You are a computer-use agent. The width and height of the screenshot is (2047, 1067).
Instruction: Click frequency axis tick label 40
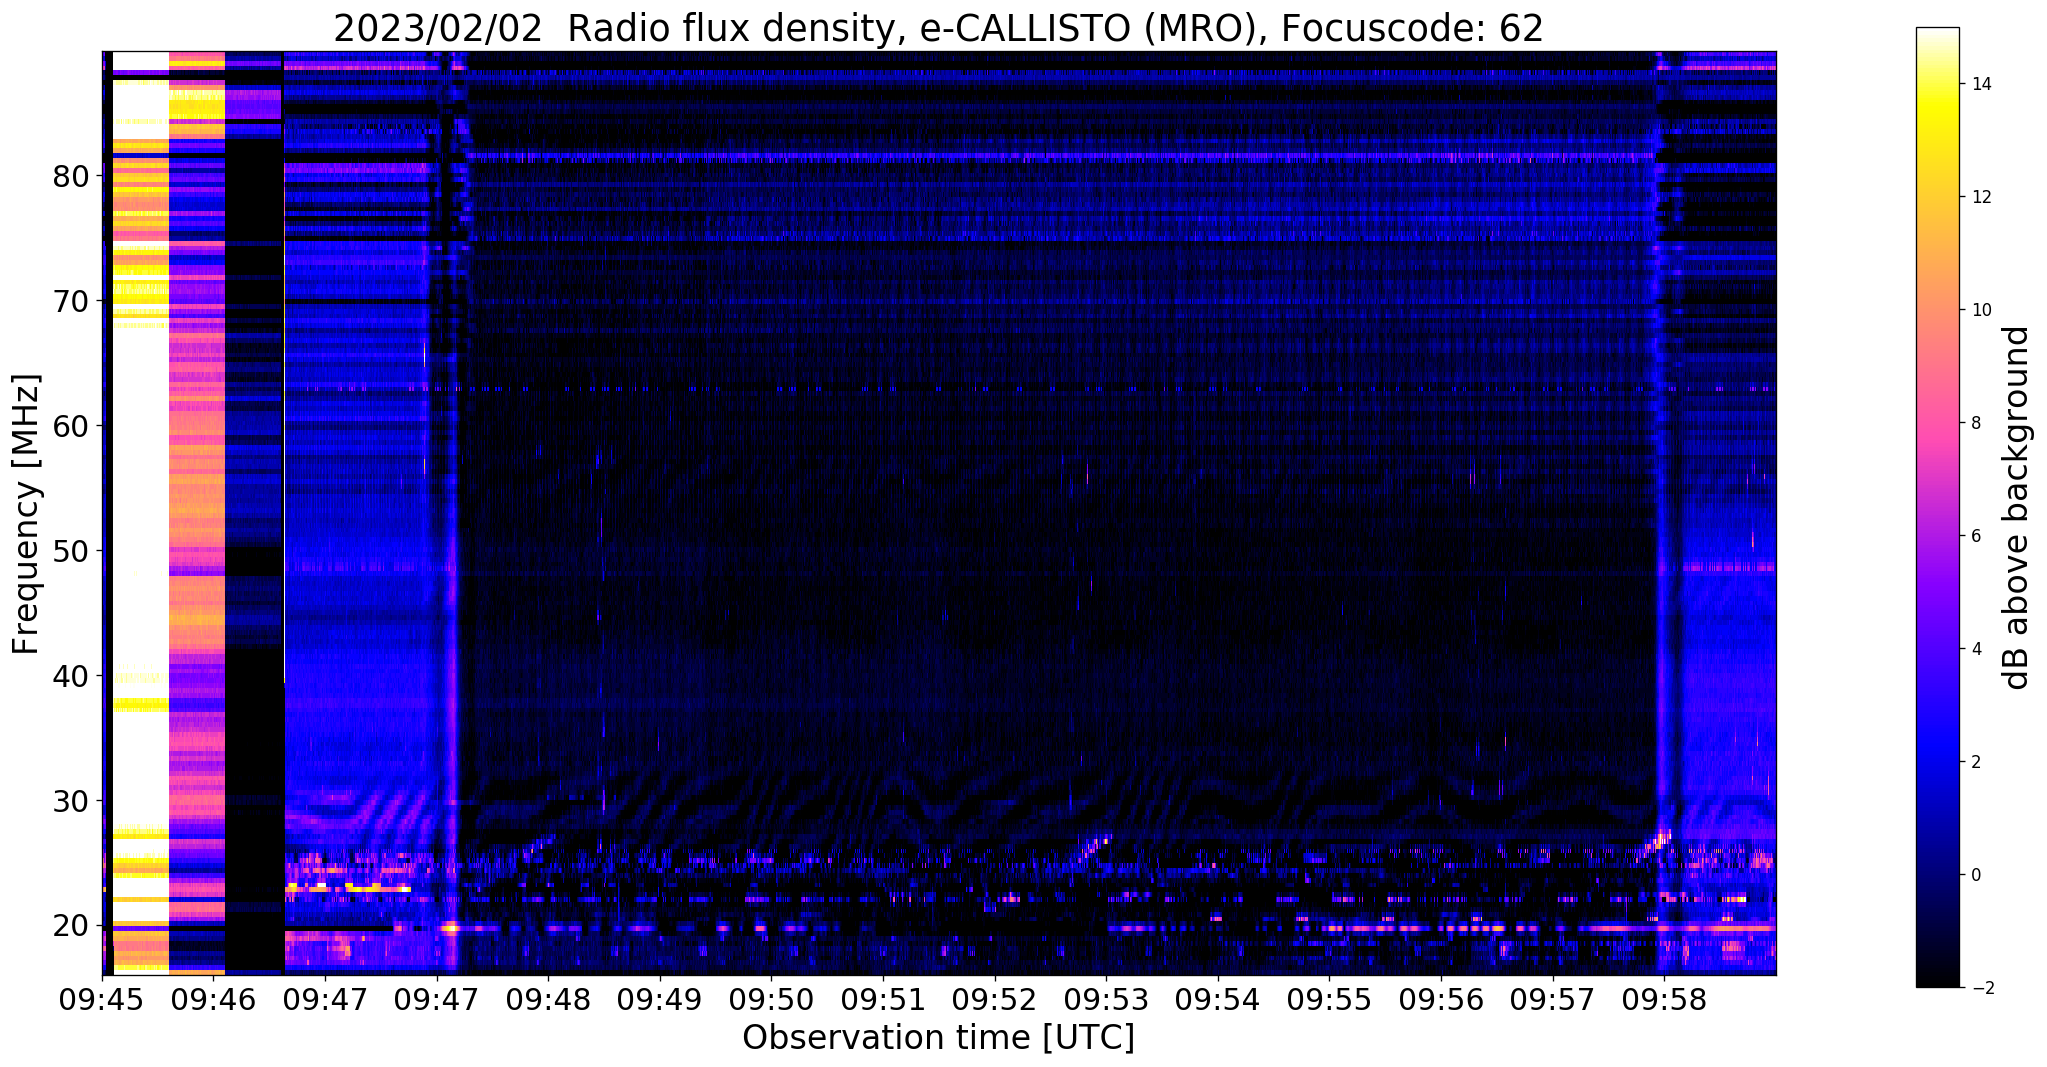click(x=70, y=676)
